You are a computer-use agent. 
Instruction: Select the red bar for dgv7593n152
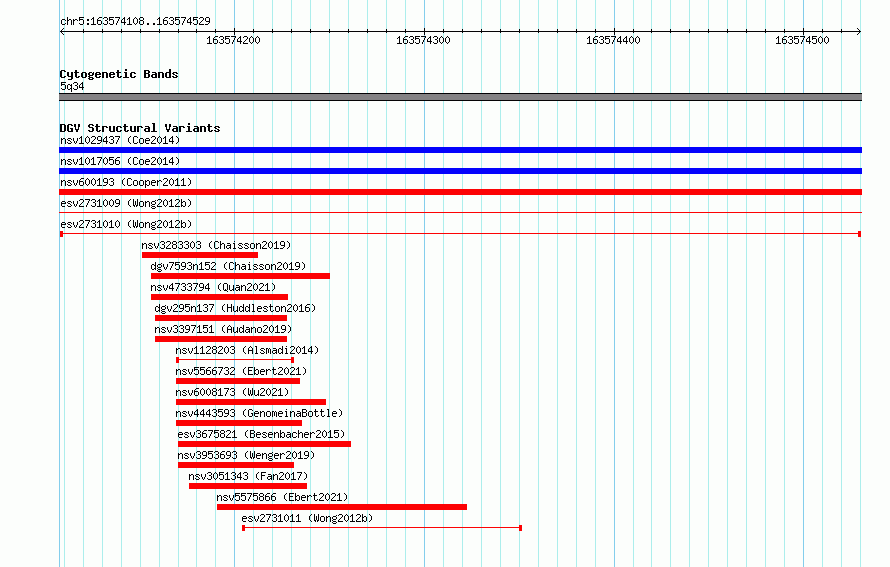tap(240, 276)
